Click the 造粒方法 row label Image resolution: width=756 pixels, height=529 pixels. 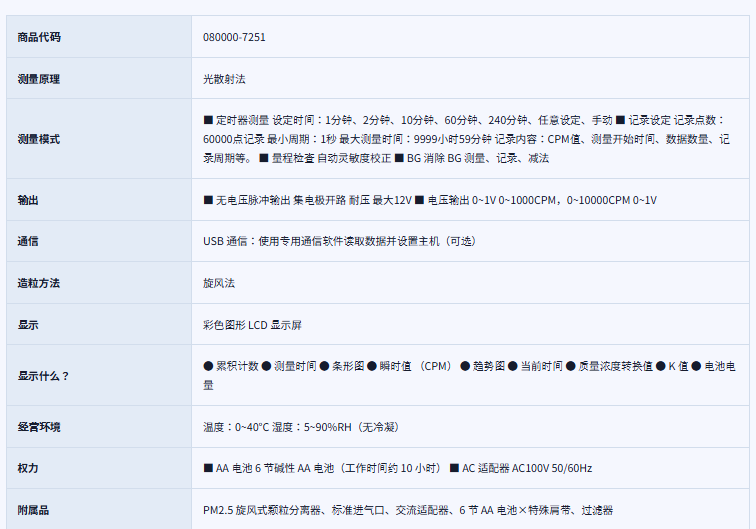pyautogui.click(x=39, y=283)
